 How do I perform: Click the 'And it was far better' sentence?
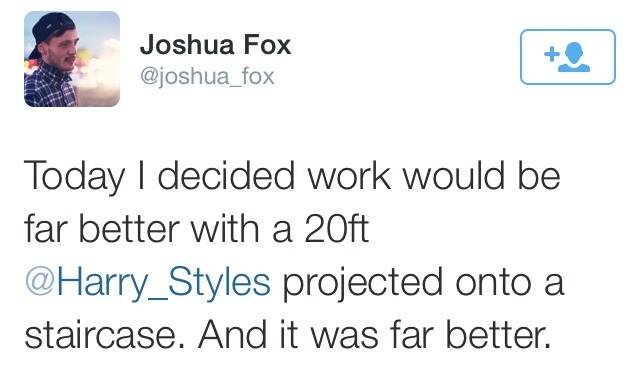coord(374,335)
